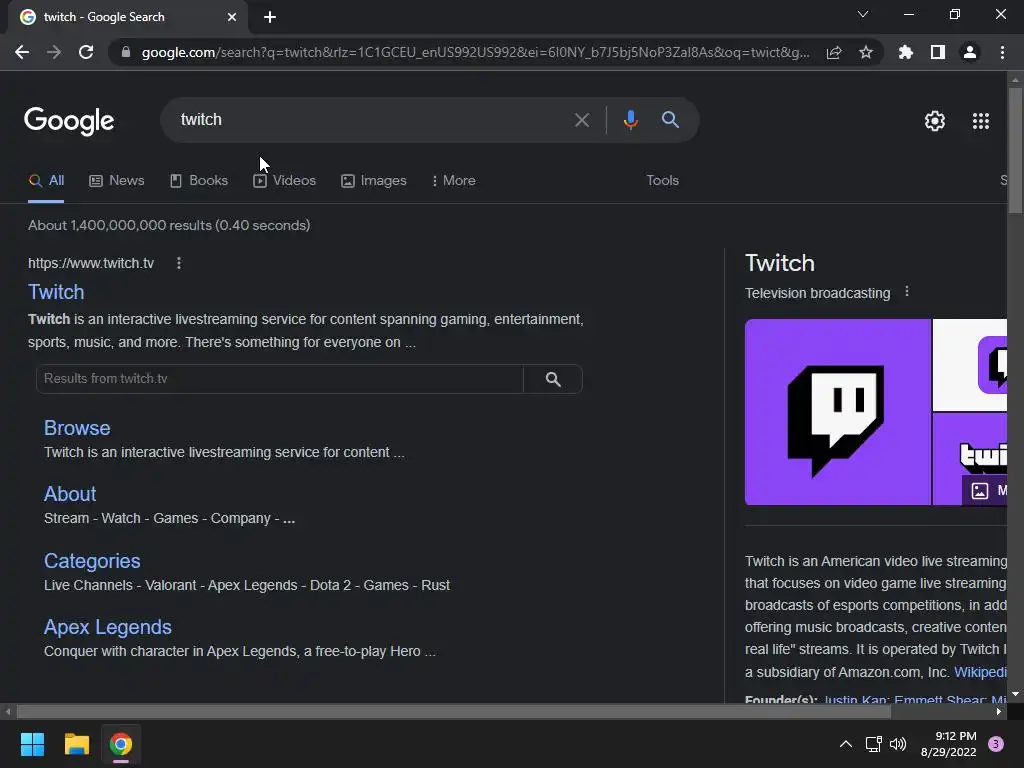This screenshot has height=768, width=1024.
Task: Click the magnifier search button in Google search bar
Action: coord(670,120)
